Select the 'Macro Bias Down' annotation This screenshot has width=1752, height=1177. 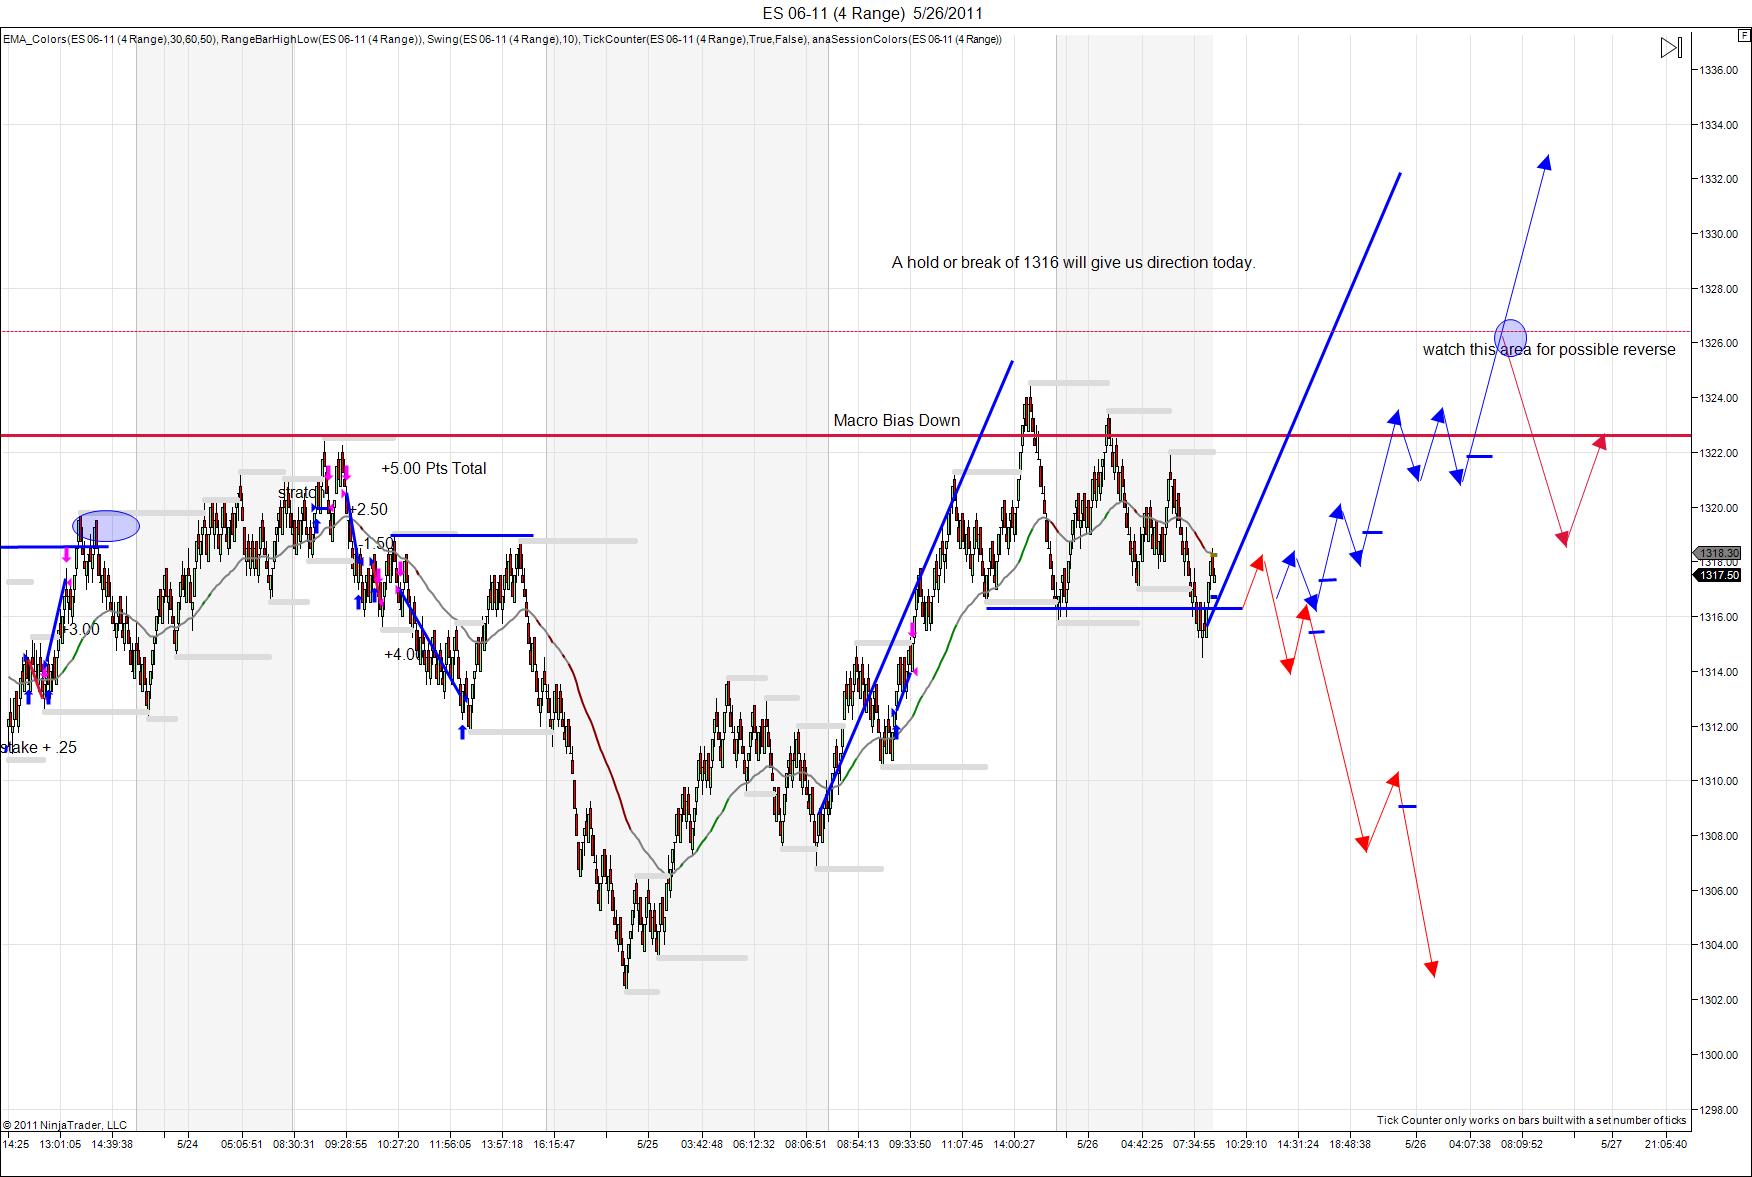(897, 421)
